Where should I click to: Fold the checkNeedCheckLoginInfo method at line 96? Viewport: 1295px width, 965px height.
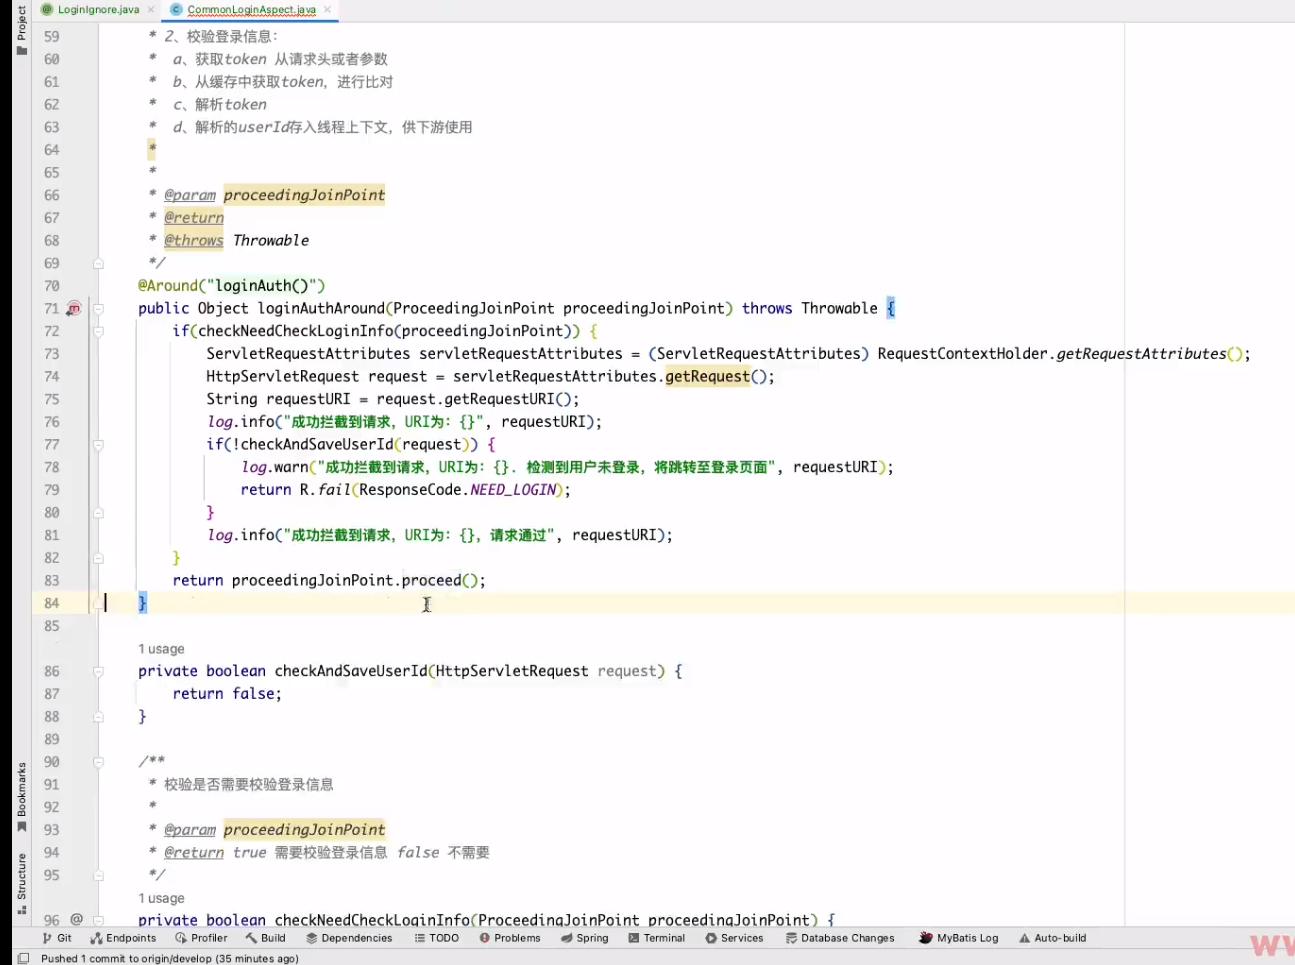[99, 920]
